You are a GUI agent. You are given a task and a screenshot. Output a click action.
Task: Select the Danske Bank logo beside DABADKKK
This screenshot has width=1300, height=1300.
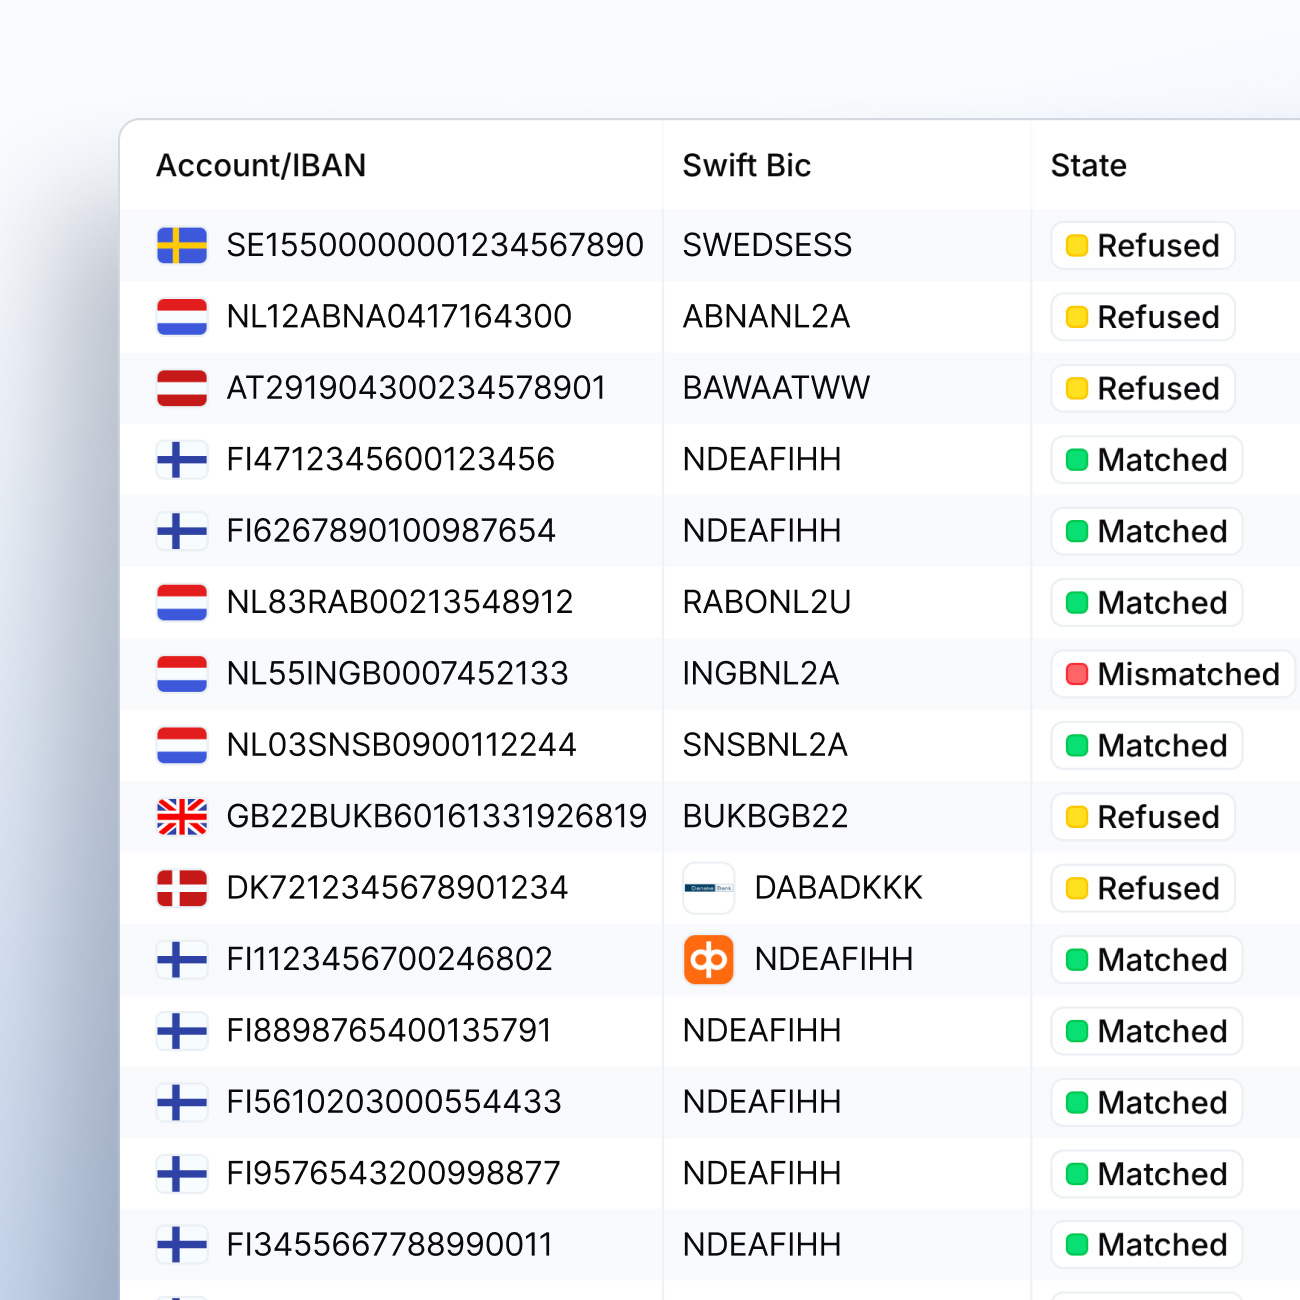[x=709, y=888]
